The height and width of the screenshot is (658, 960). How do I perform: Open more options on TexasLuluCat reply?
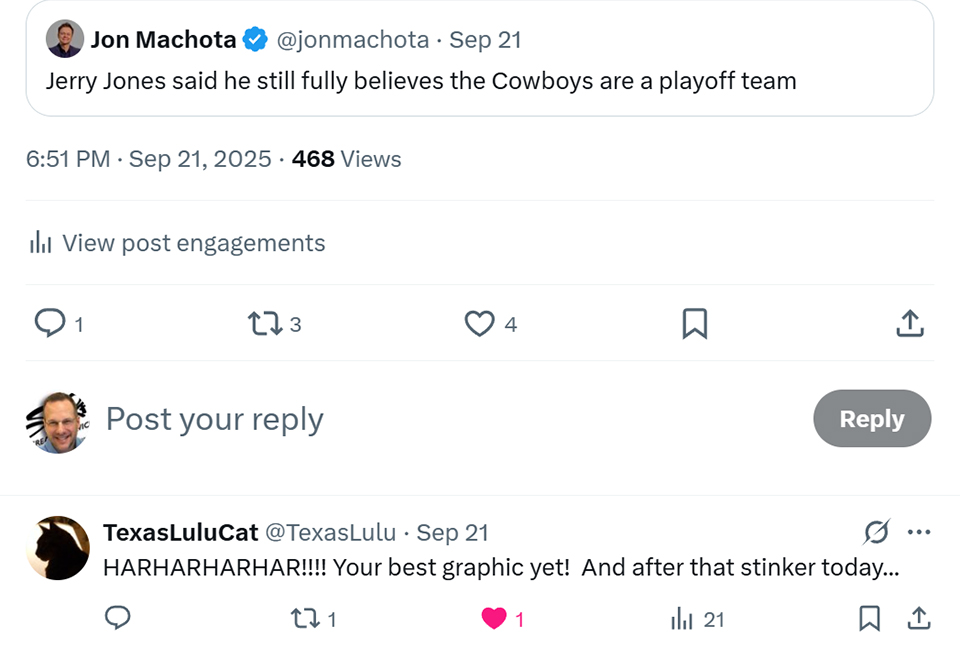[x=918, y=532]
